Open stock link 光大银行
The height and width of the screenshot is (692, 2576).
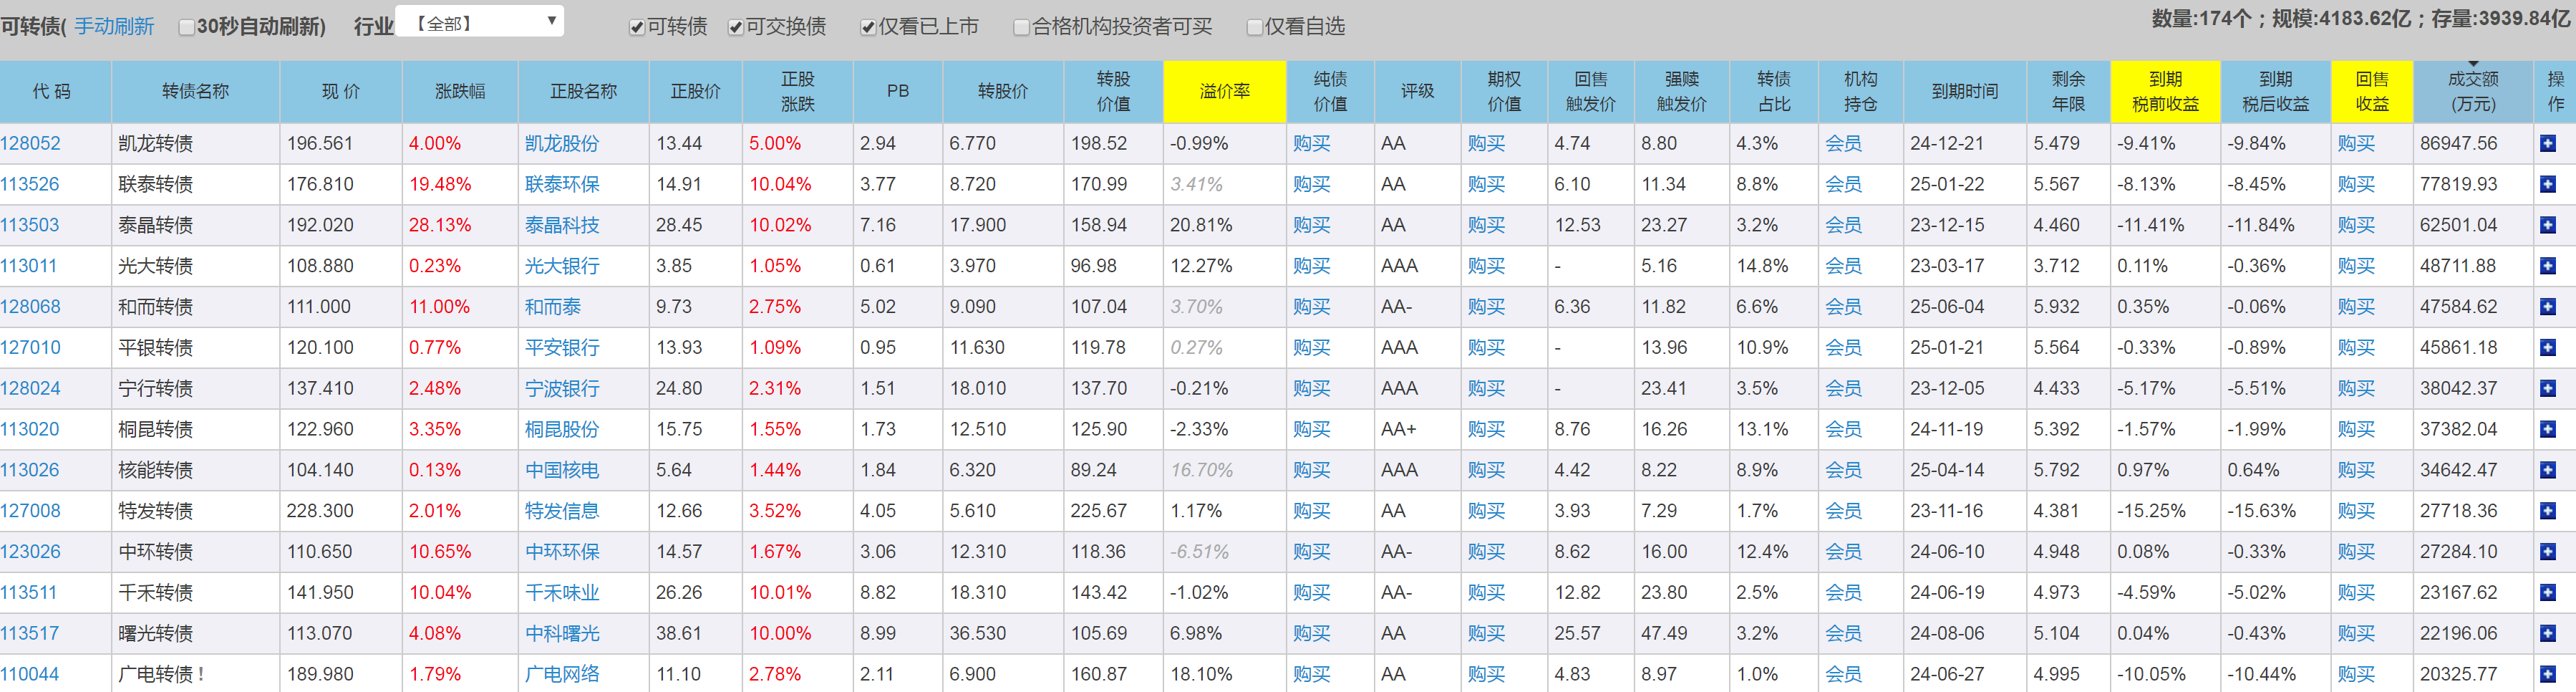562,267
